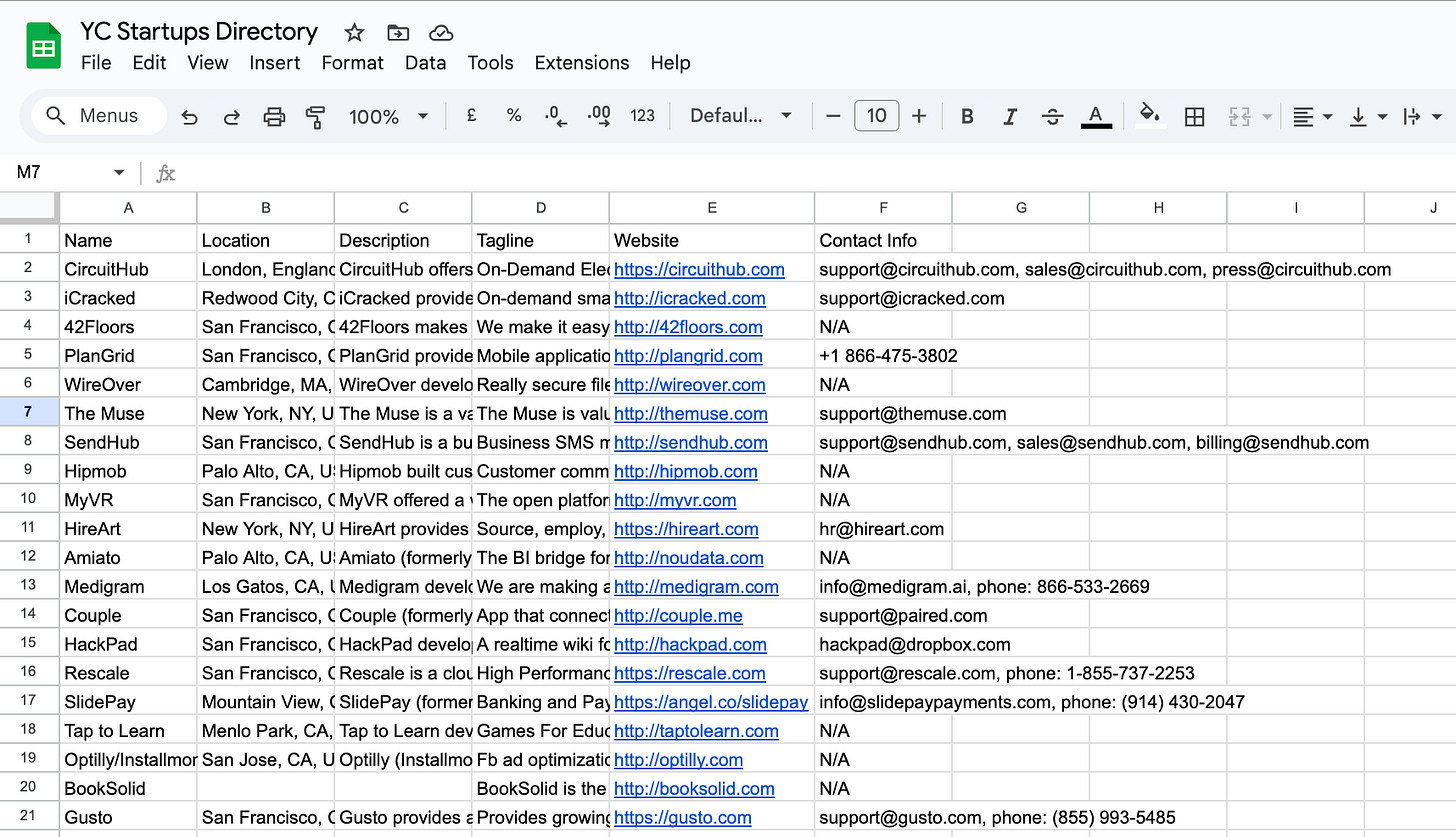Open the angel.co/slidepay link

(x=711, y=703)
